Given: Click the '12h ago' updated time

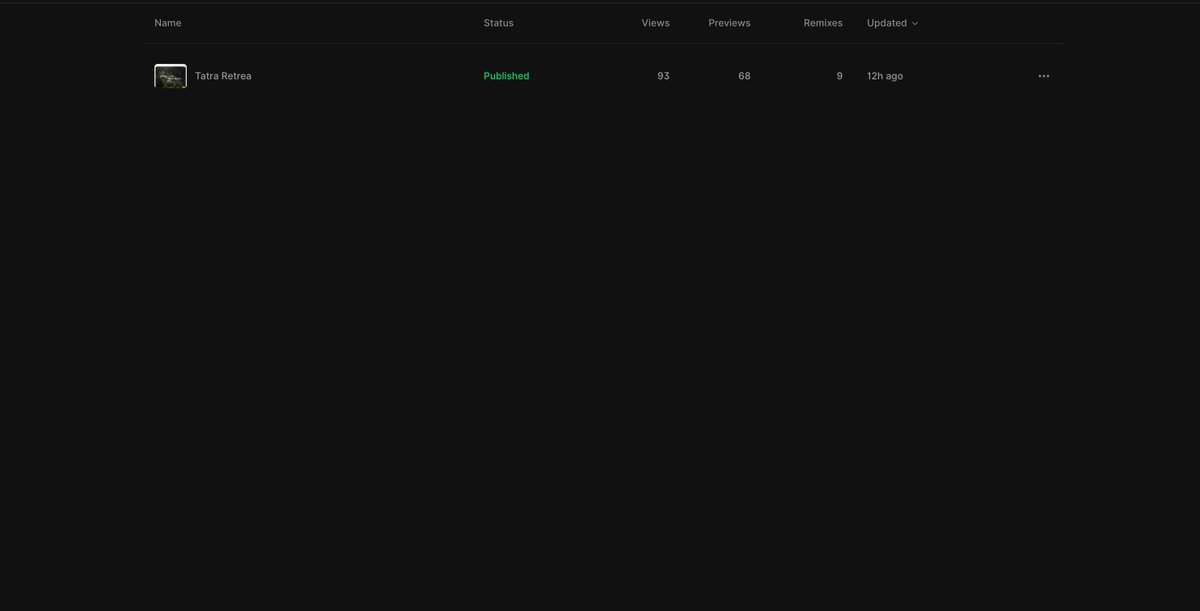Looking at the screenshot, I should tap(885, 76).
